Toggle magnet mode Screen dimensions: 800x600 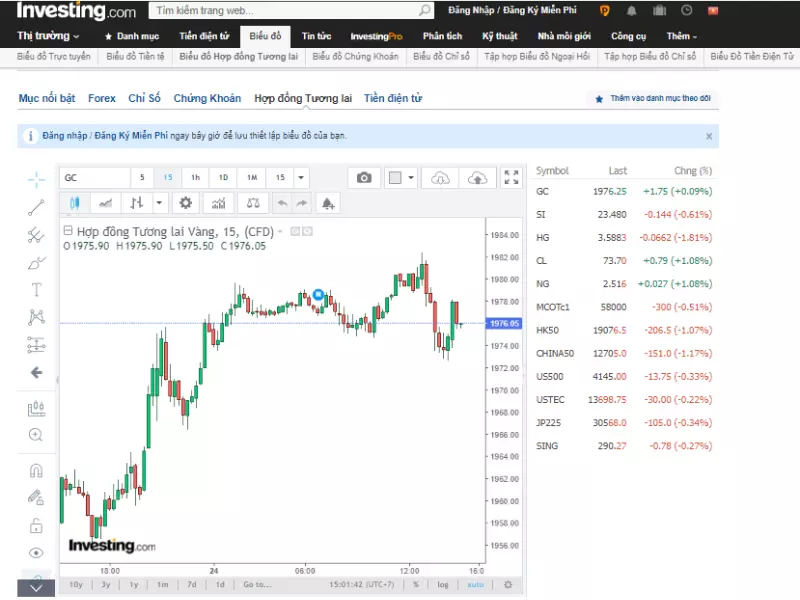click(x=36, y=470)
